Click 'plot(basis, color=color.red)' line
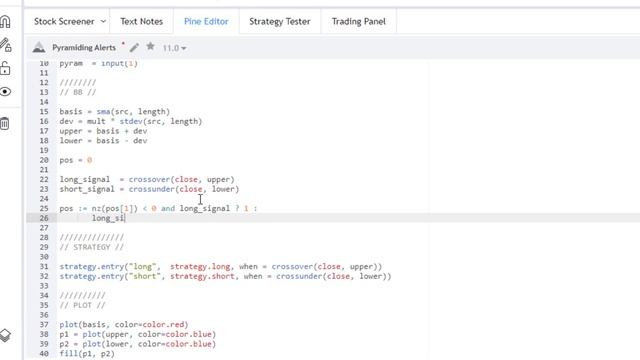Viewport: 640px width, 360px height. [124, 325]
